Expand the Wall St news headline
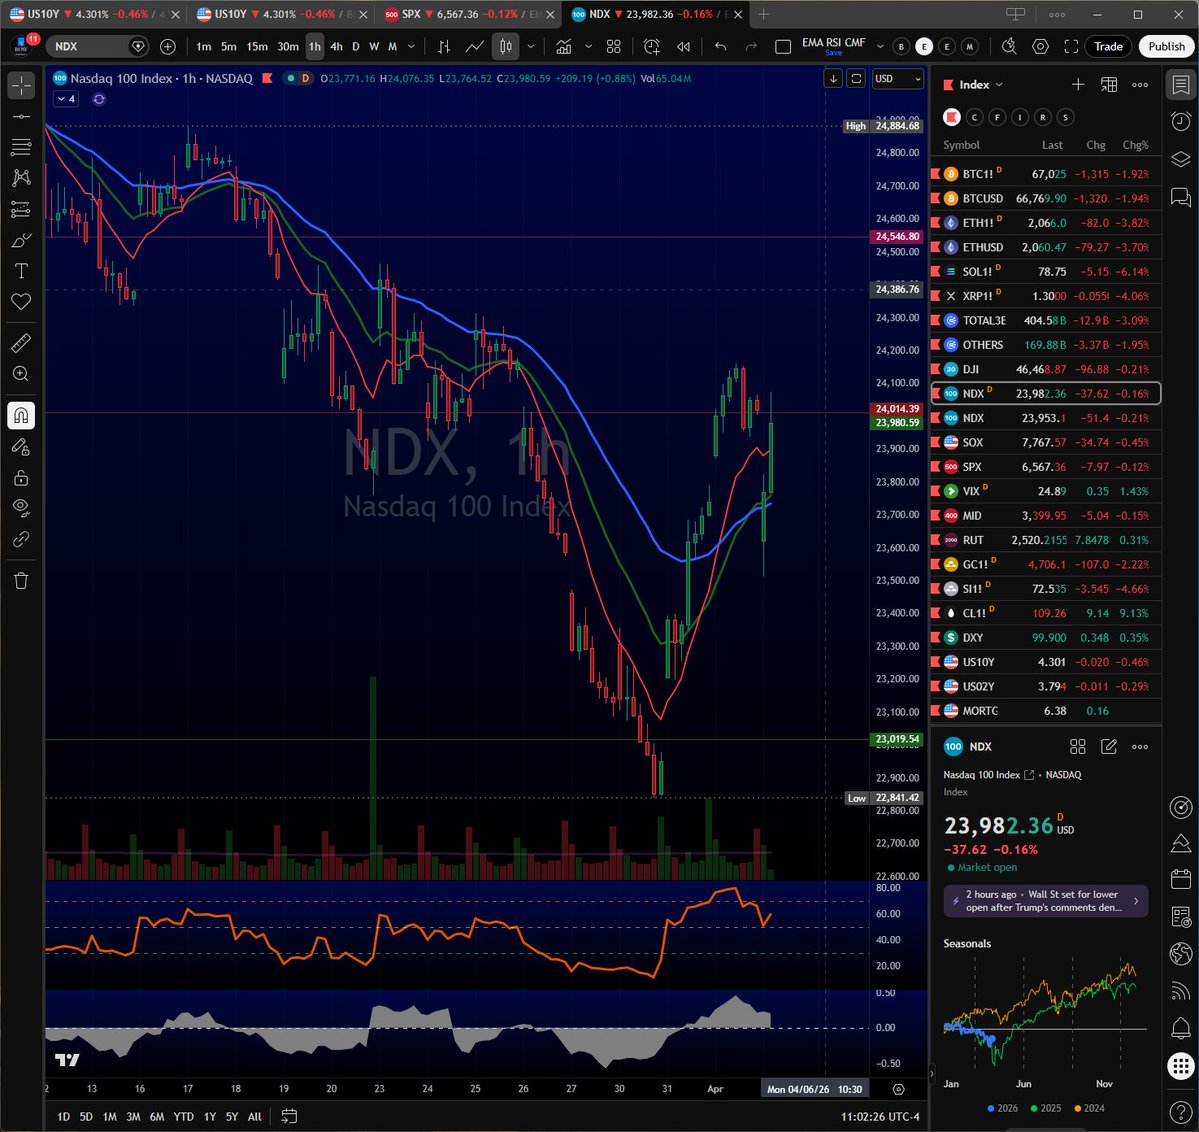This screenshot has height=1132, width=1199. click(1045, 901)
